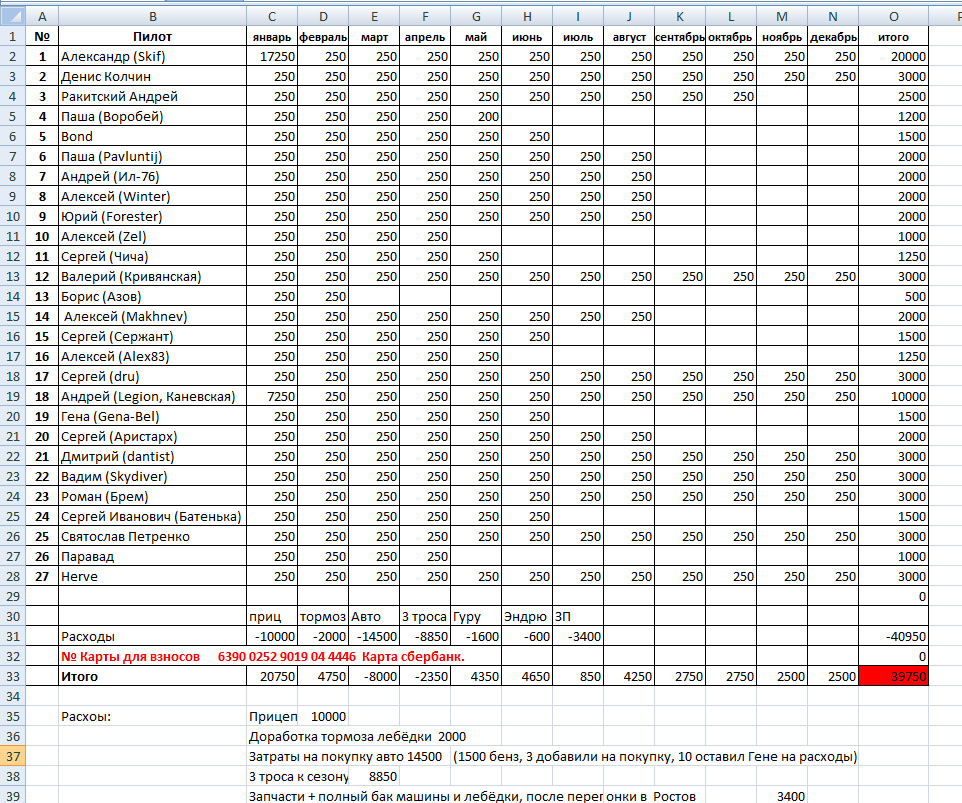Image resolution: width=962 pixels, height=803 pixels.
Task: Click the 'январь' header cell
Action: [272, 36]
